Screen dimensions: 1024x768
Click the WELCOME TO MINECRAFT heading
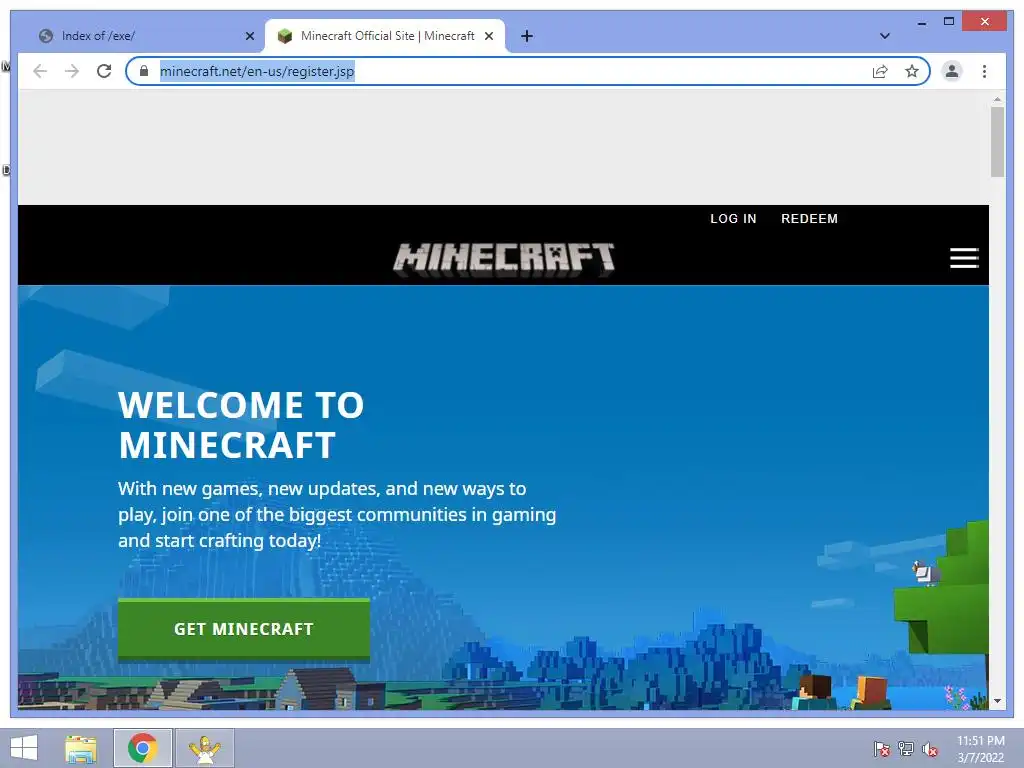click(241, 425)
